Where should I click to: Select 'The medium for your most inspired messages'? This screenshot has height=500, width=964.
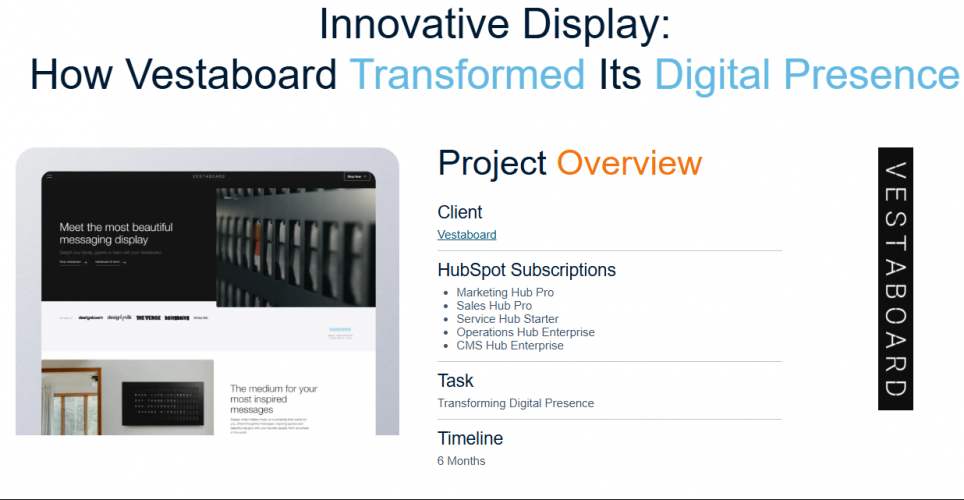click(x=274, y=399)
